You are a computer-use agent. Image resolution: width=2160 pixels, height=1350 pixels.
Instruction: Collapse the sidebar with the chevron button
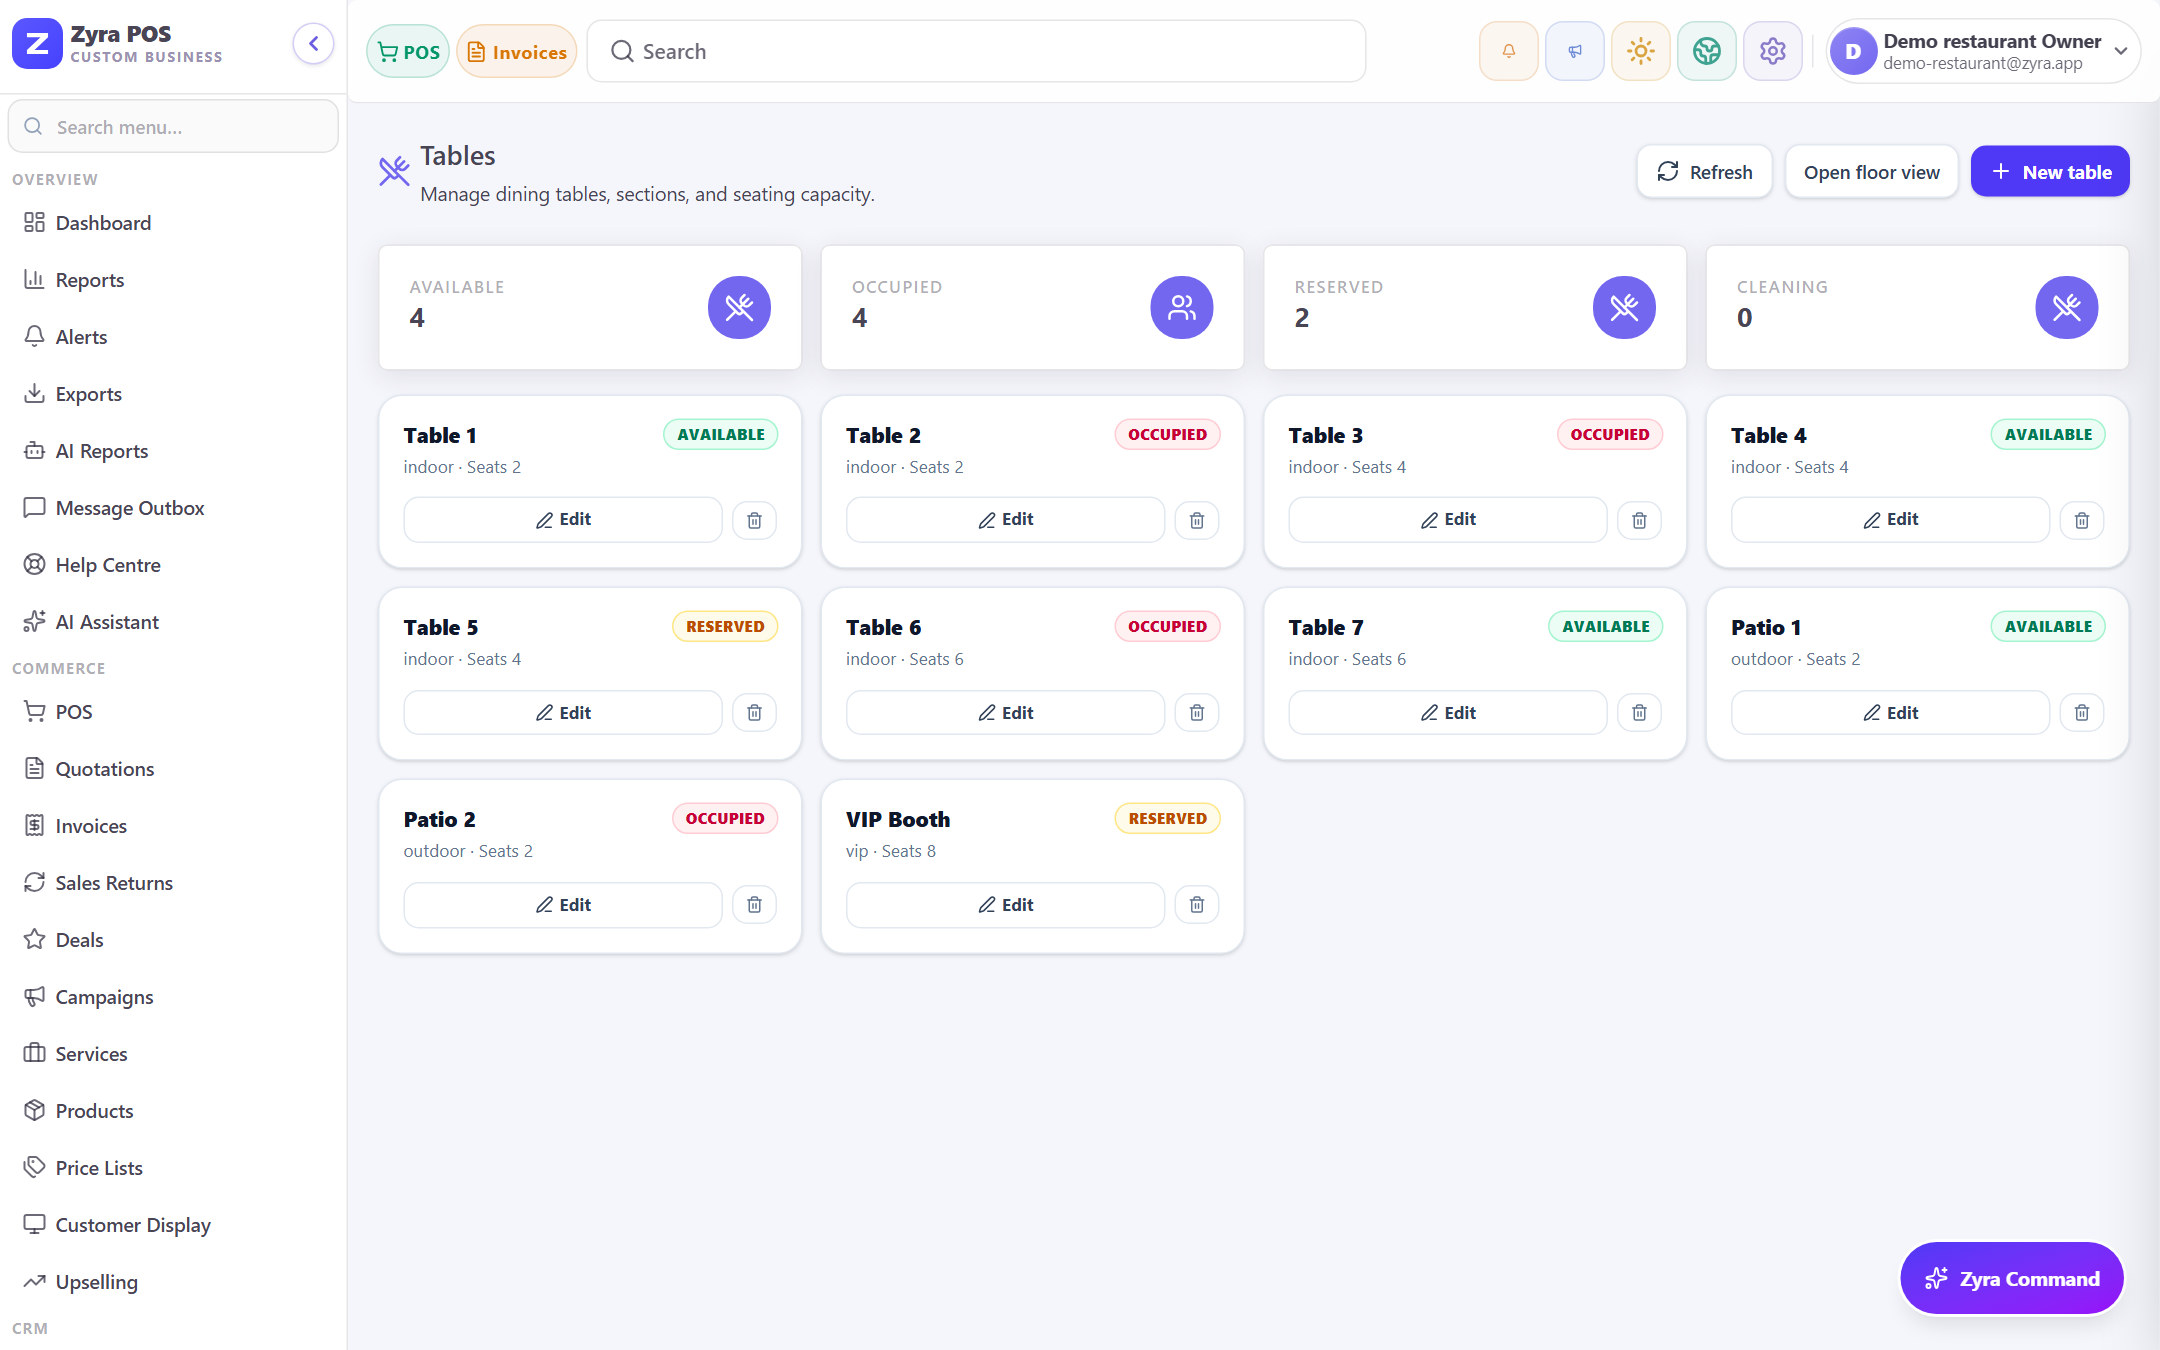pos(313,44)
